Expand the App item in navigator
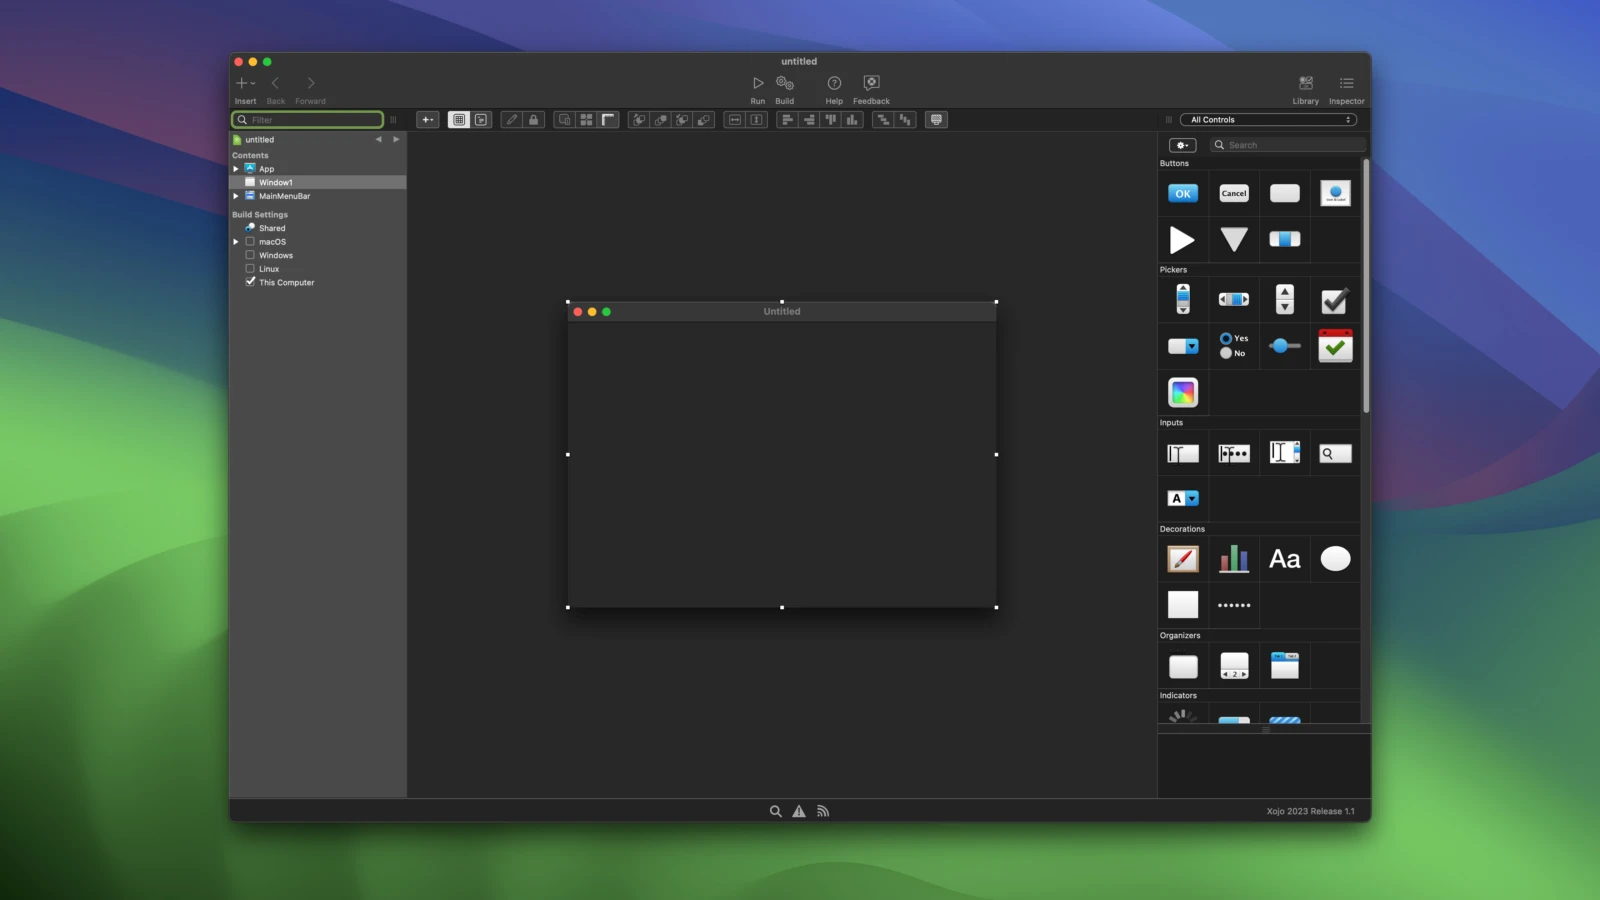1600x900 pixels. tap(236, 169)
